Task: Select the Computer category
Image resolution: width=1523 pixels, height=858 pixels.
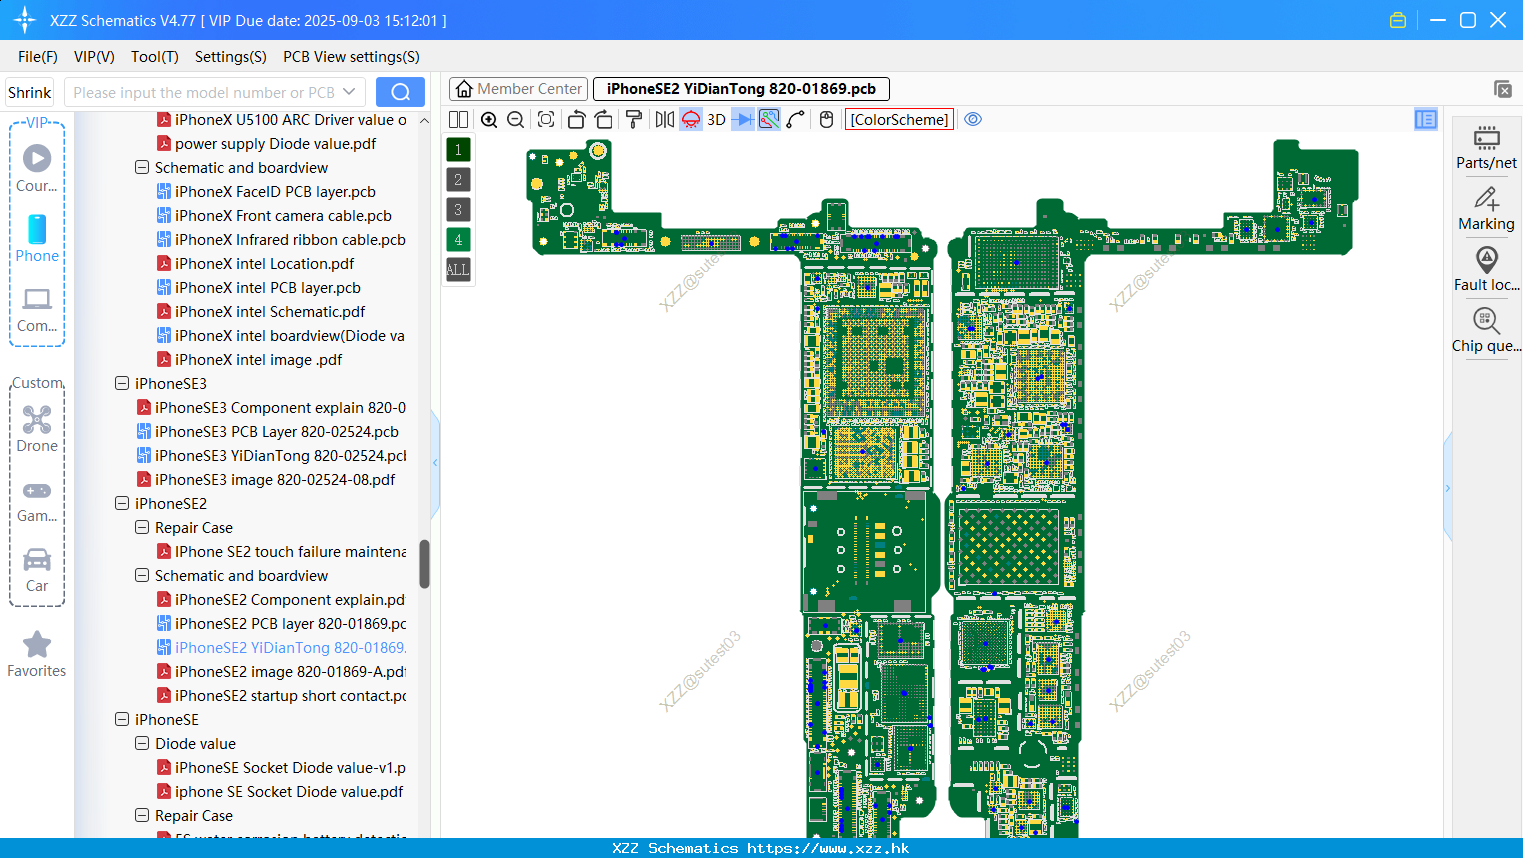Action: pos(37,310)
